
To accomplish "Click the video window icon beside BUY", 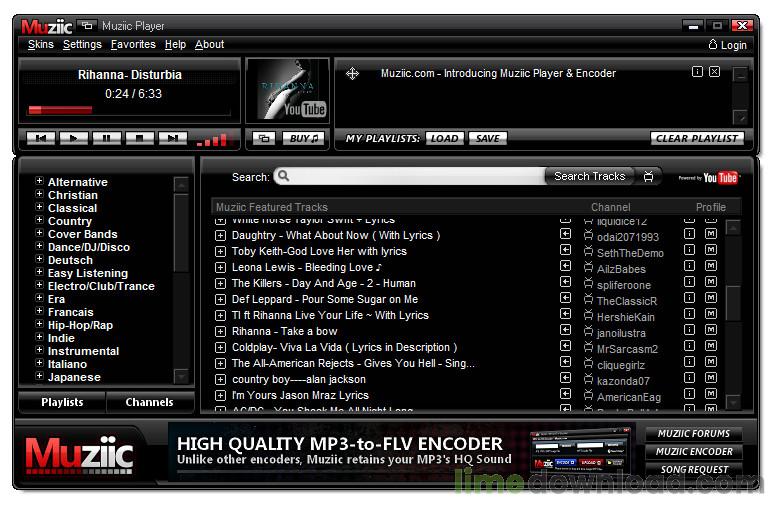I will click(x=264, y=139).
